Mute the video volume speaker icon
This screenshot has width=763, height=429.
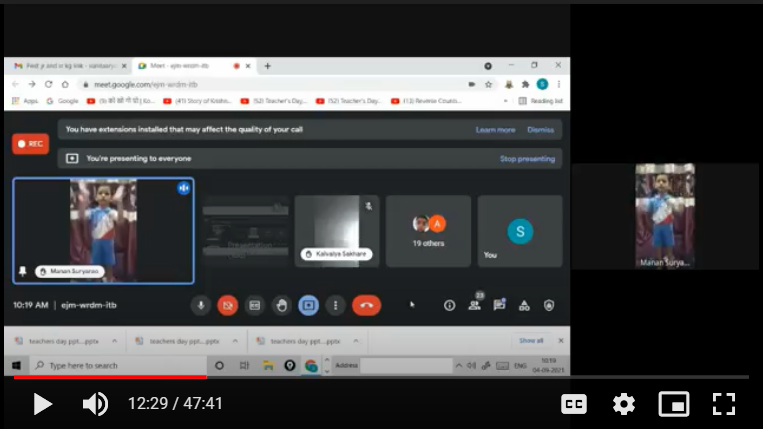(95, 404)
